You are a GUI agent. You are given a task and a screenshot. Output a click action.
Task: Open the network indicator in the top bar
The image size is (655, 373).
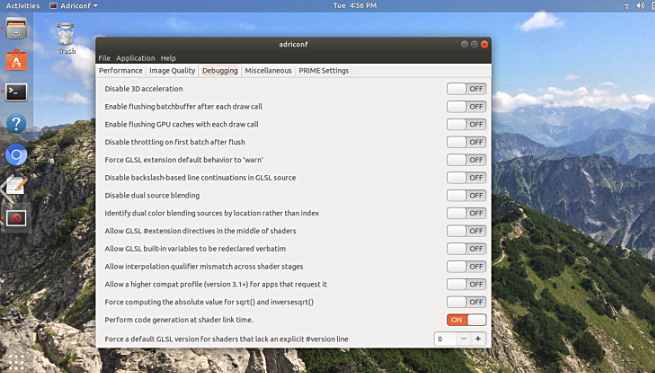(x=627, y=5)
